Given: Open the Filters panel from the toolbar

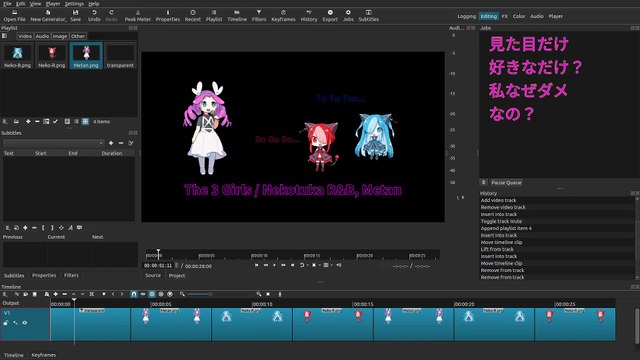Looking at the screenshot, I should pos(259,16).
